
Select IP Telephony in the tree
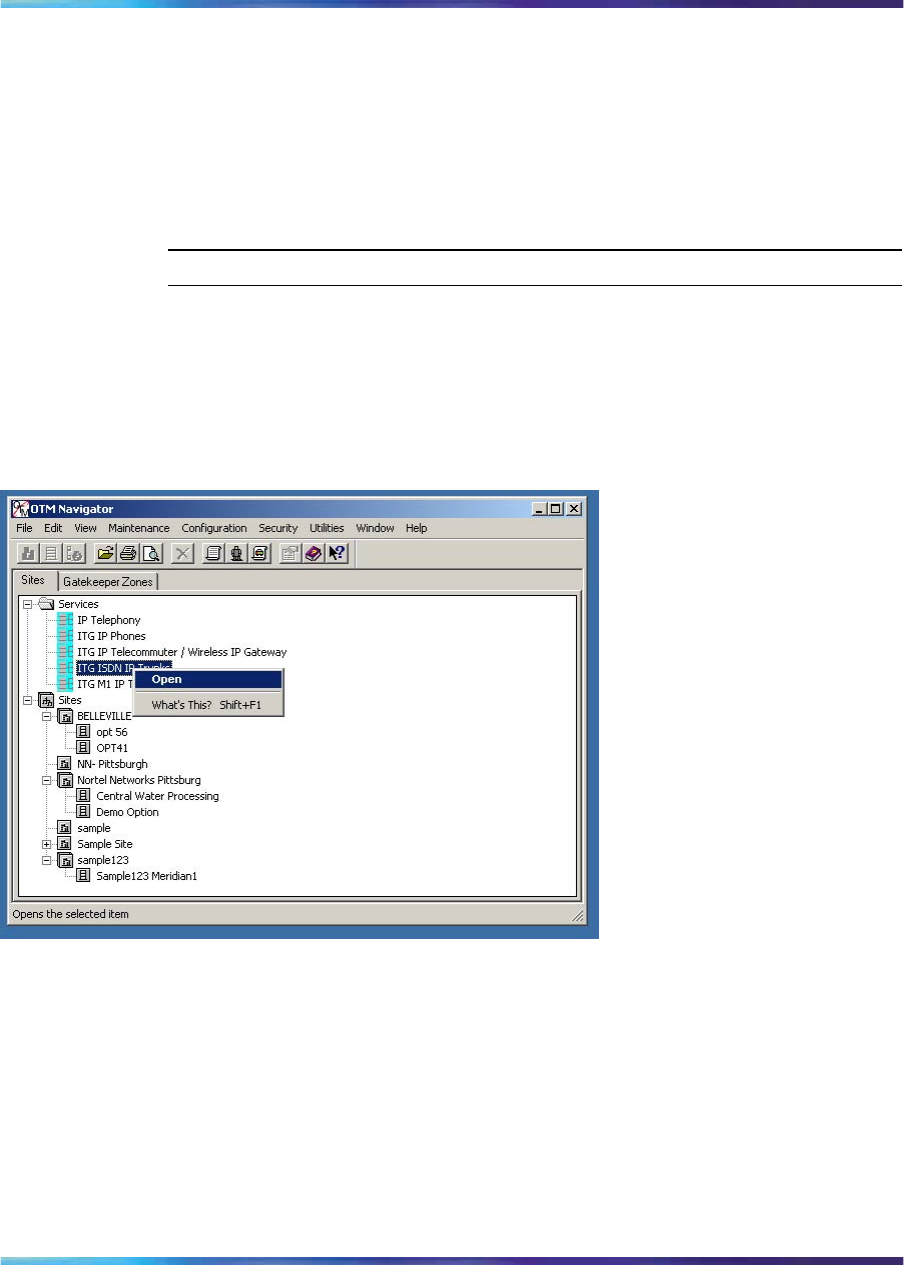(109, 620)
